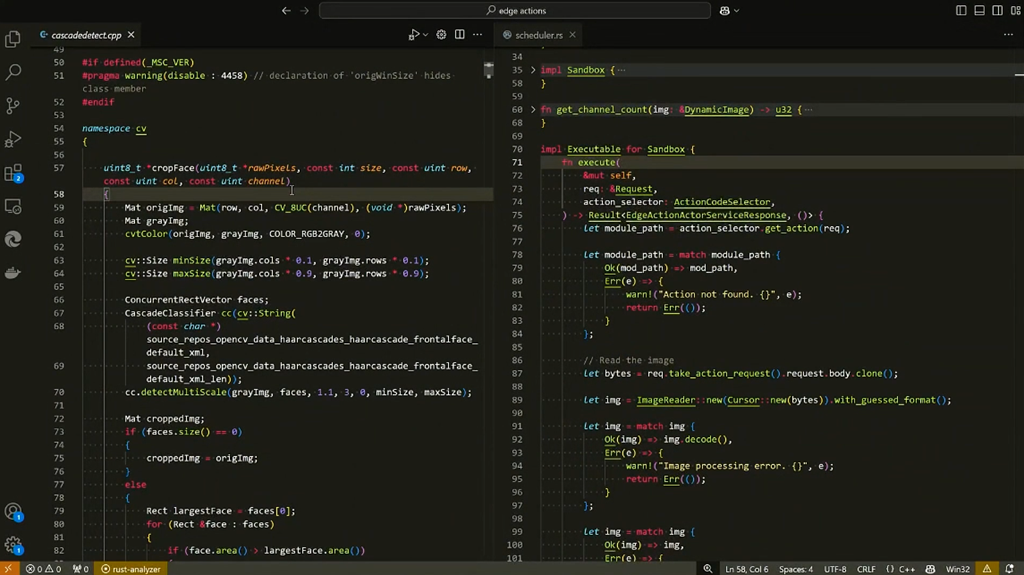
Task: Click the Accounts icon
Action: [13, 513]
